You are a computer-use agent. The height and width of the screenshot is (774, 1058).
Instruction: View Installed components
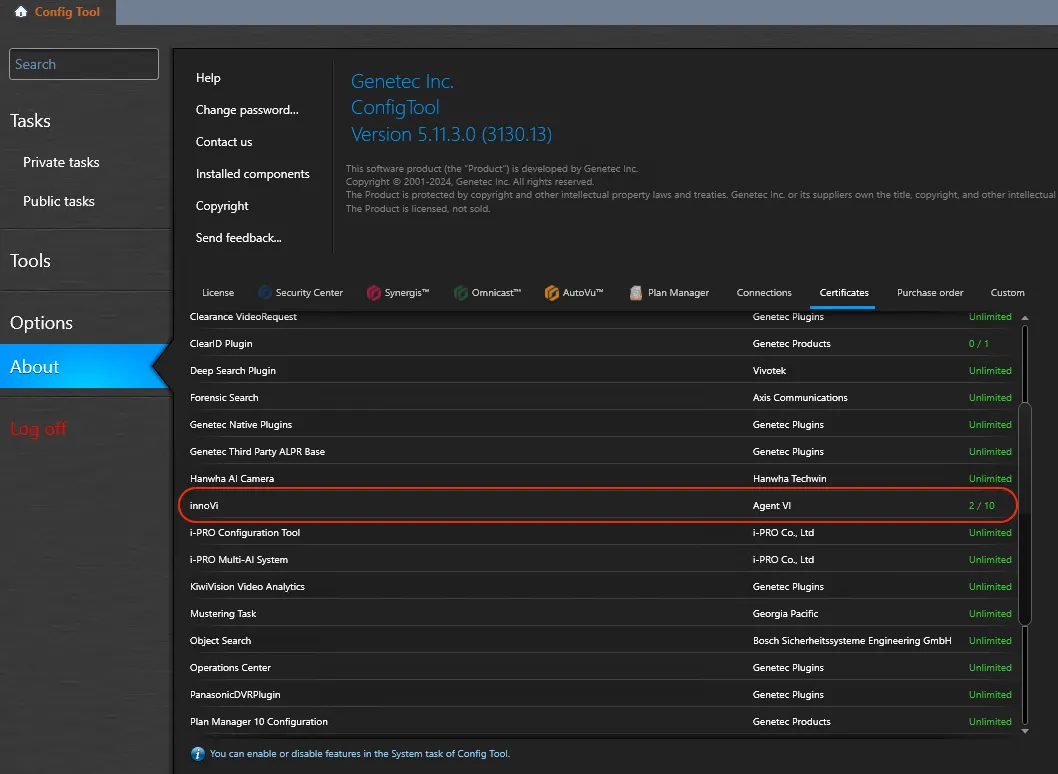pyautogui.click(x=252, y=173)
